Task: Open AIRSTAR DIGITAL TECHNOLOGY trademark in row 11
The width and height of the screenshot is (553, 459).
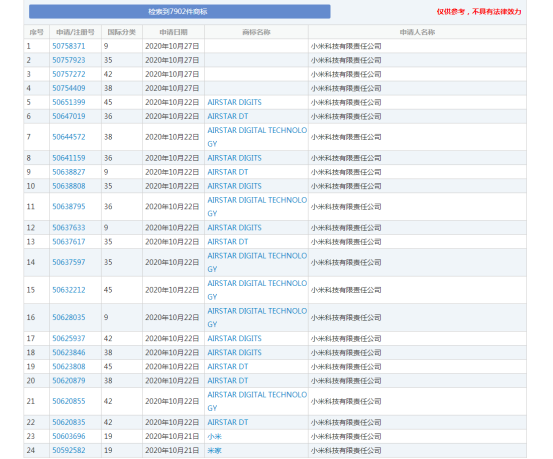Action: pyautogui.click(x=257, y=206)
